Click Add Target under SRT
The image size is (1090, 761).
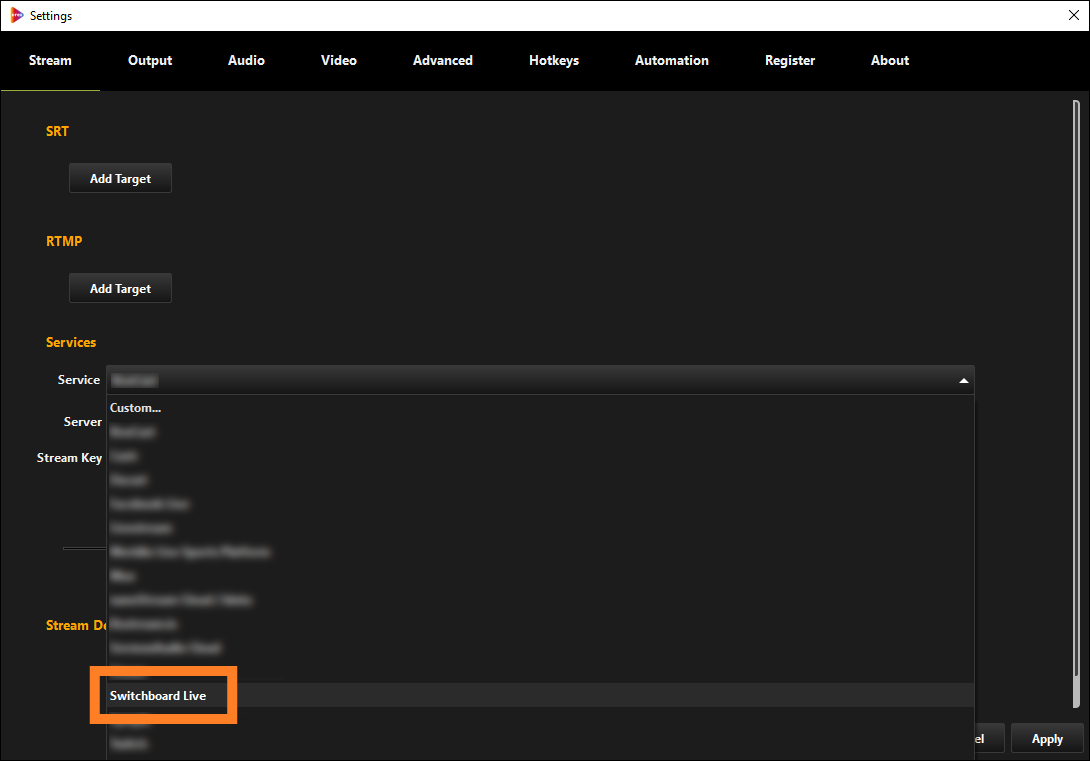point(120,179)
